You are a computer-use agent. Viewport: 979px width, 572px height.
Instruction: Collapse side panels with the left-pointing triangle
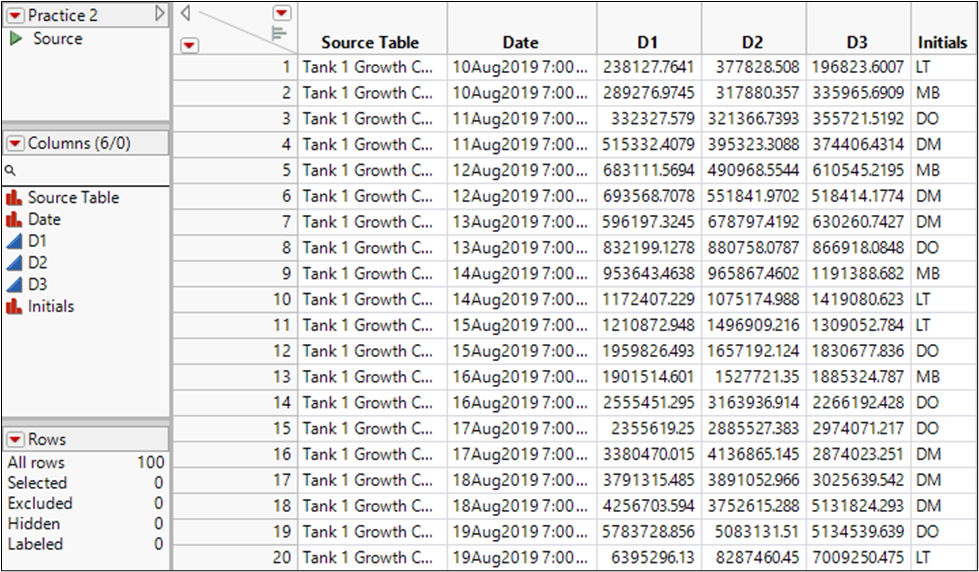point(186,13)
